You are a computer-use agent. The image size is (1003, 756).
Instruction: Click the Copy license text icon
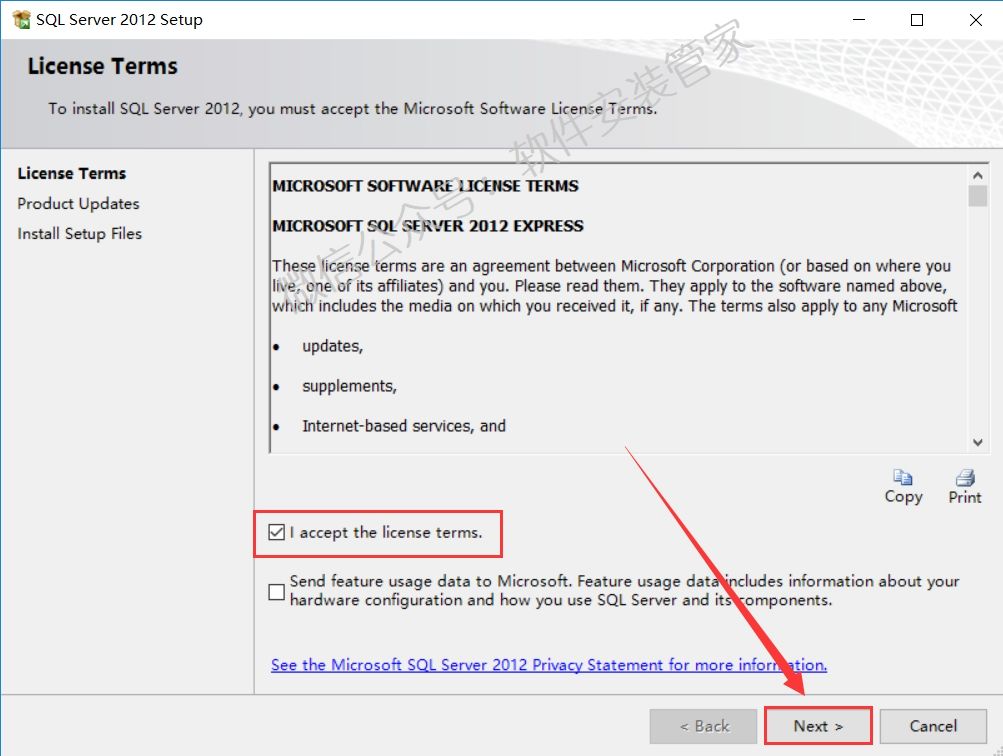(x=903, y=477)
